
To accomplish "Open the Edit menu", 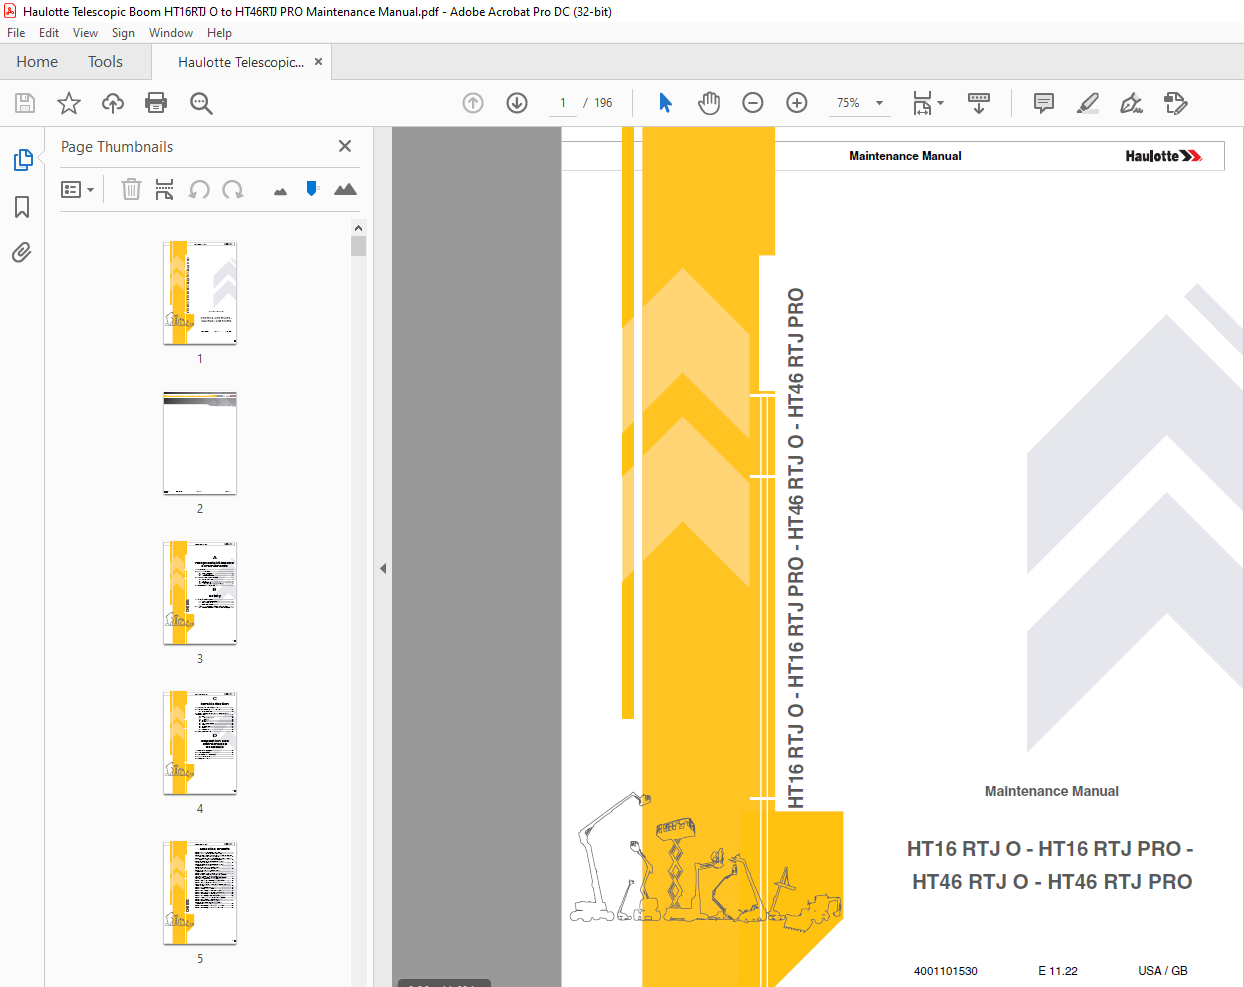I will pyautogui.click(x=49, y=33).
